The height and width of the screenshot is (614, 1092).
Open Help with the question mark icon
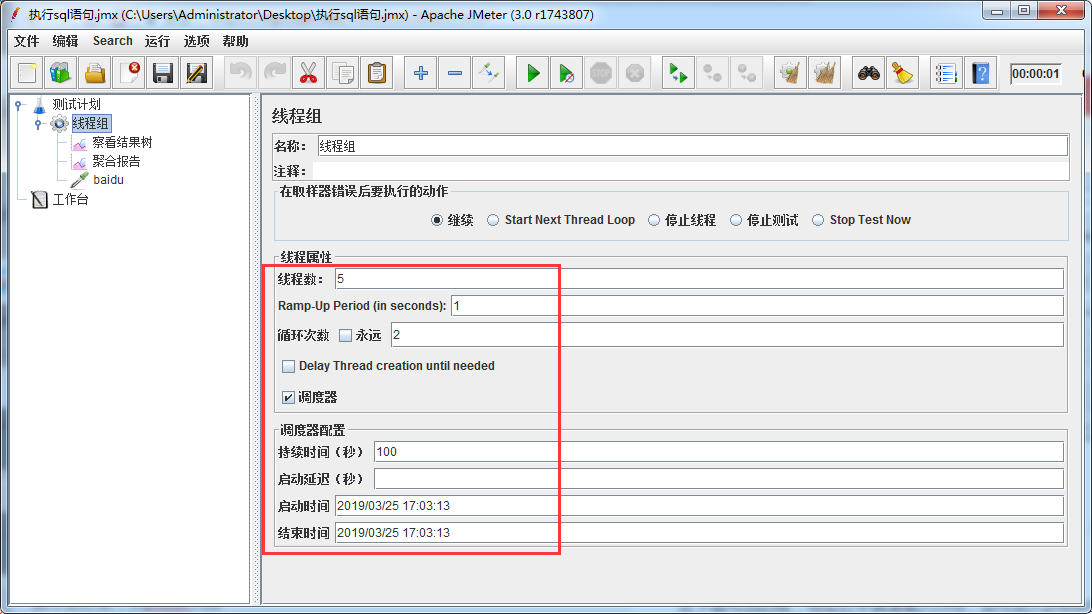pos(981,73)
